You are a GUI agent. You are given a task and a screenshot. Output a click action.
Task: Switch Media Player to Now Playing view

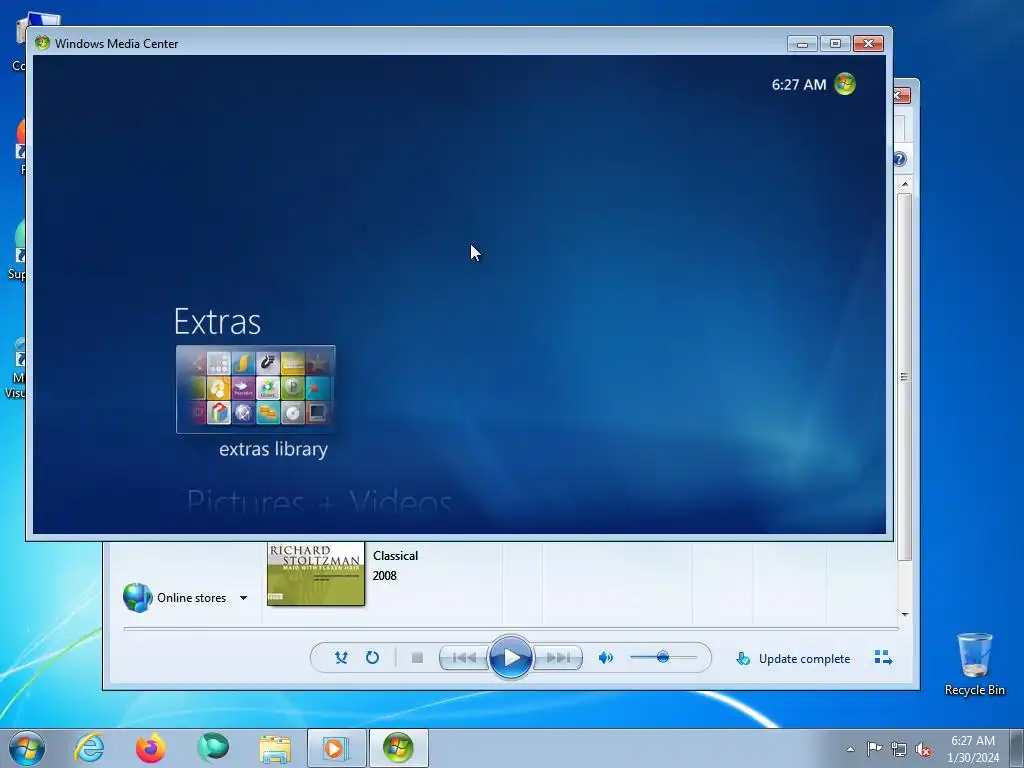(x=883, y=658)
